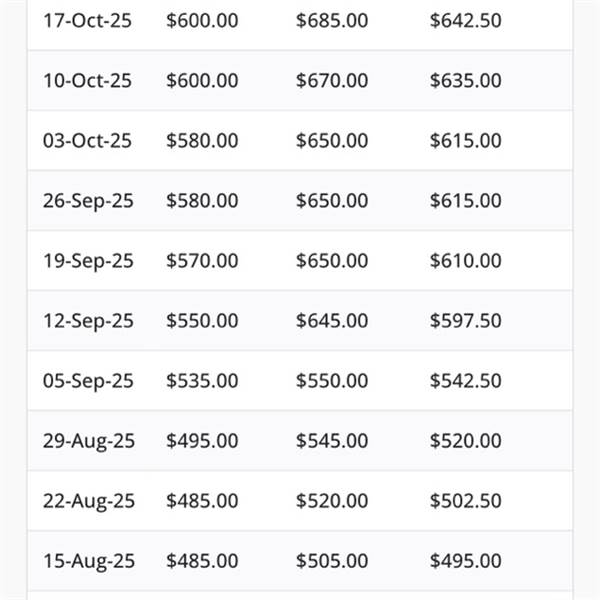Select the $685.00 price value

[x=332, y=20]
